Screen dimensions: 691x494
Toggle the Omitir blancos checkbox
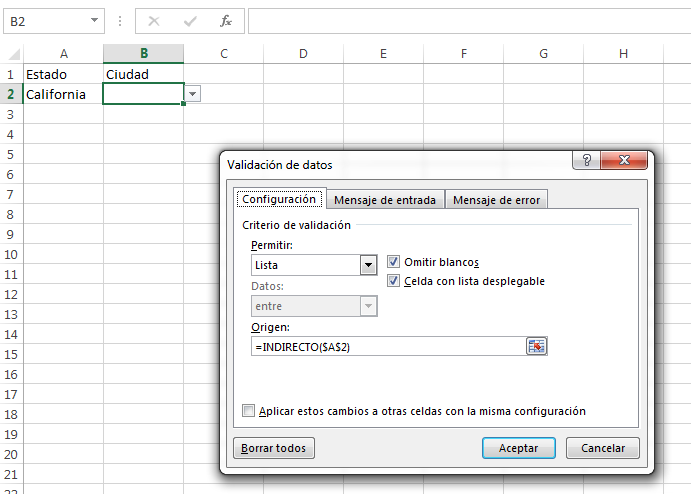click(393, 262)
